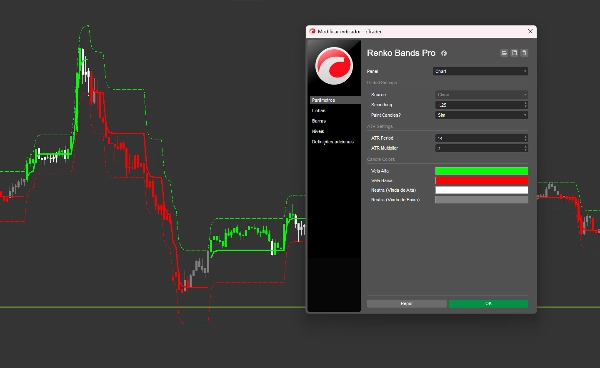Open the Panel dropdown showing Chart

click(x=481, y=71)
